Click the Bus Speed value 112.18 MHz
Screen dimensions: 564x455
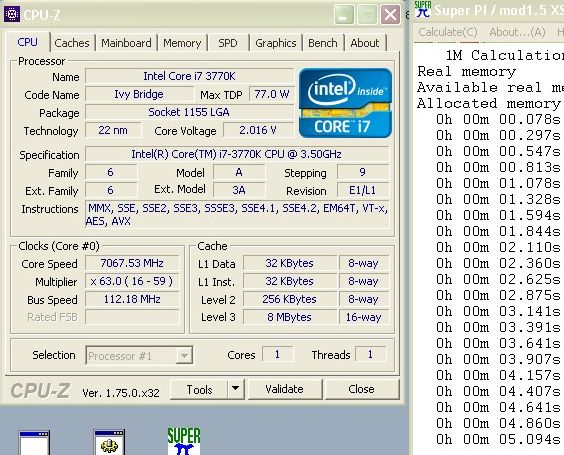tap(132, 299)
